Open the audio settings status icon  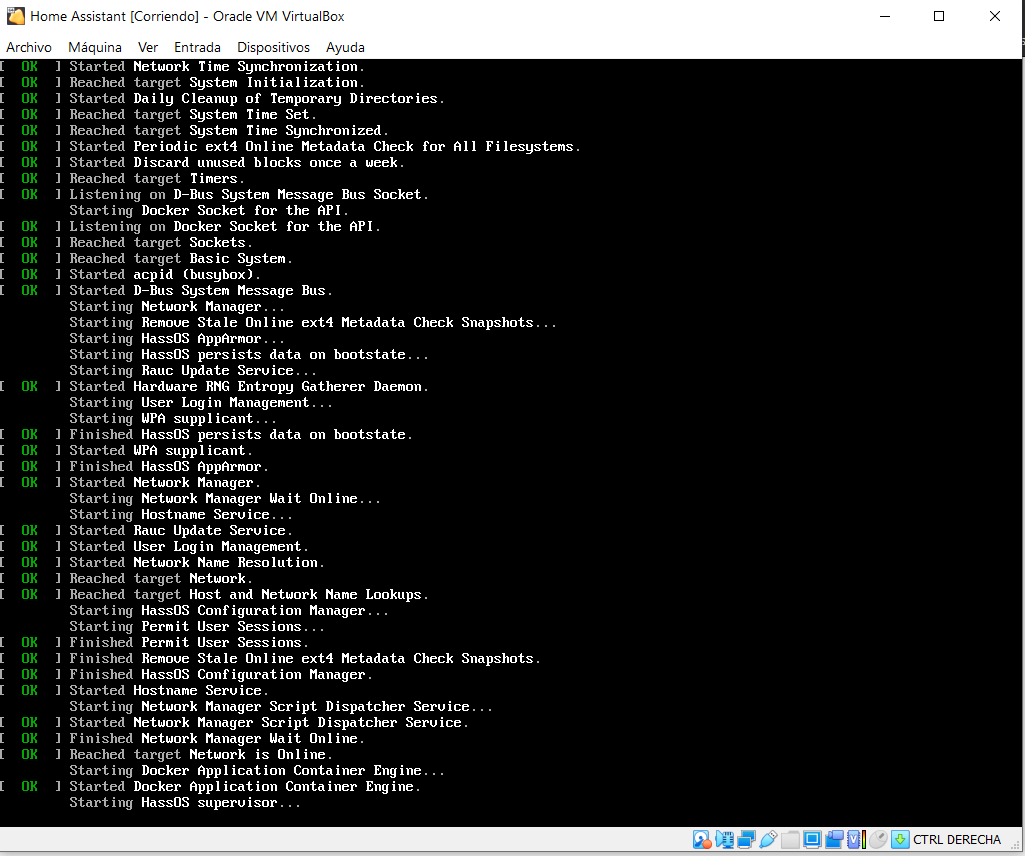coord(724,840)
